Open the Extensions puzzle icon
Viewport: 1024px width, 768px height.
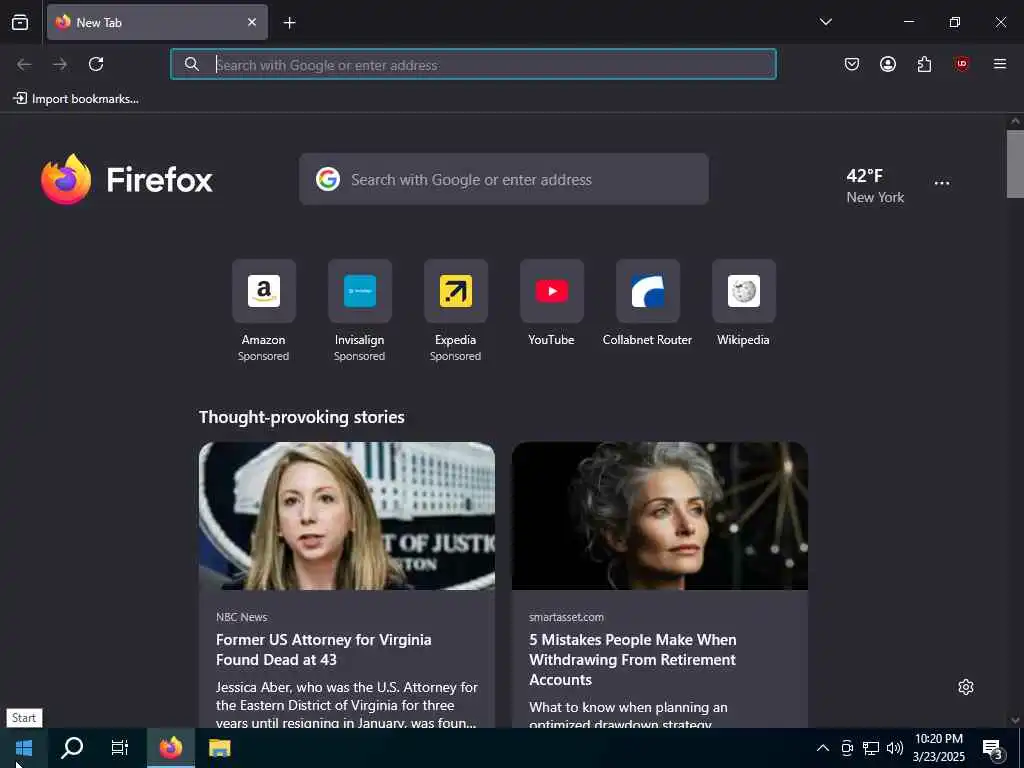(924, 64)
